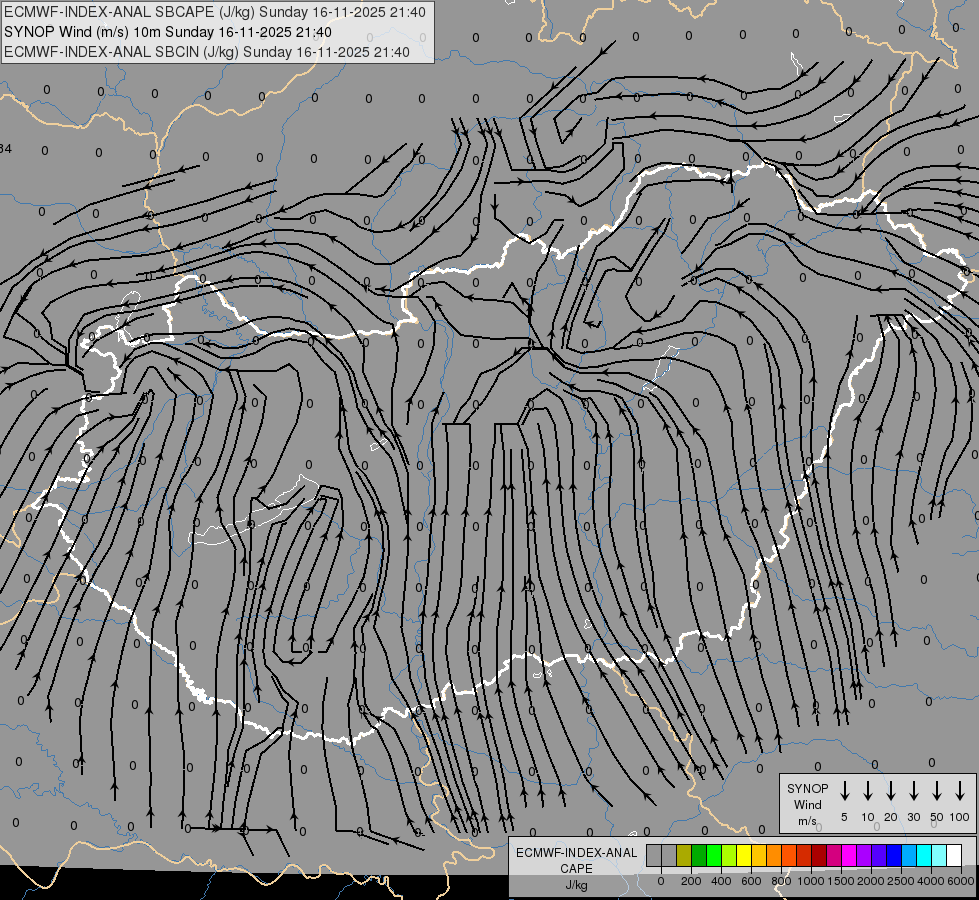Click the sky blue CAPE legend swatch

908,855
